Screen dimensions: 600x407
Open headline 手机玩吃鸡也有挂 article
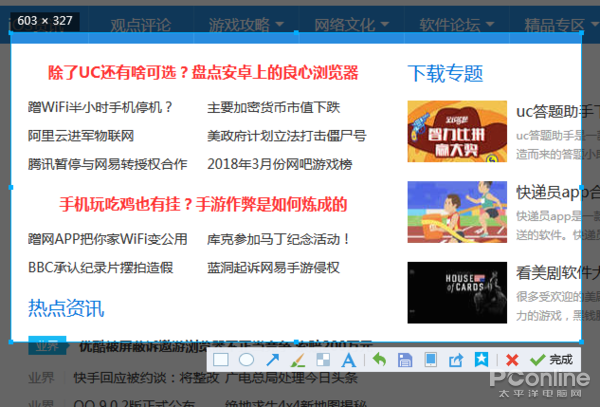203,204
